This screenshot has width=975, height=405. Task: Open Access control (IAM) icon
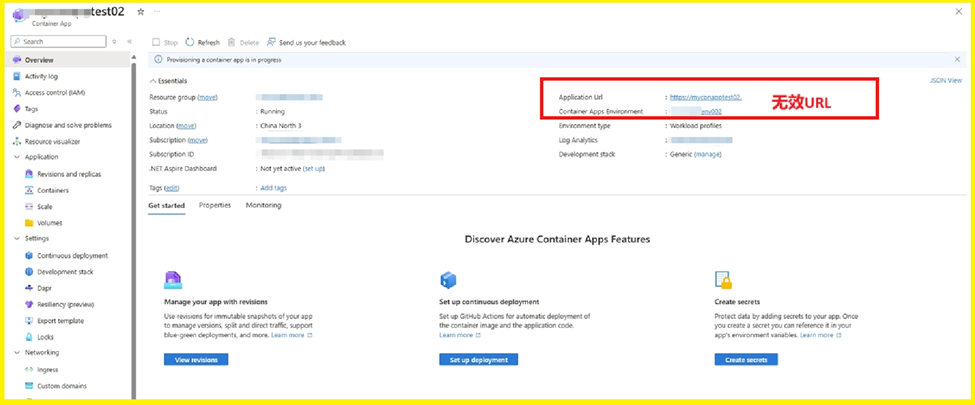pos(17,92)
